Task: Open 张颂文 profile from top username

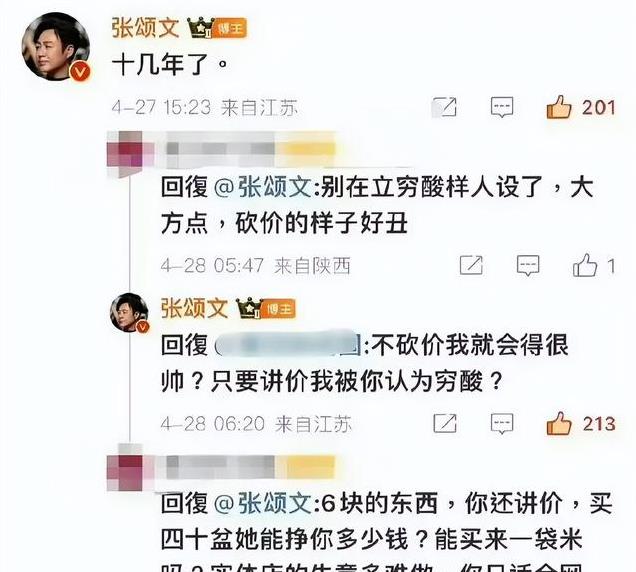Action: click(145, 28)
